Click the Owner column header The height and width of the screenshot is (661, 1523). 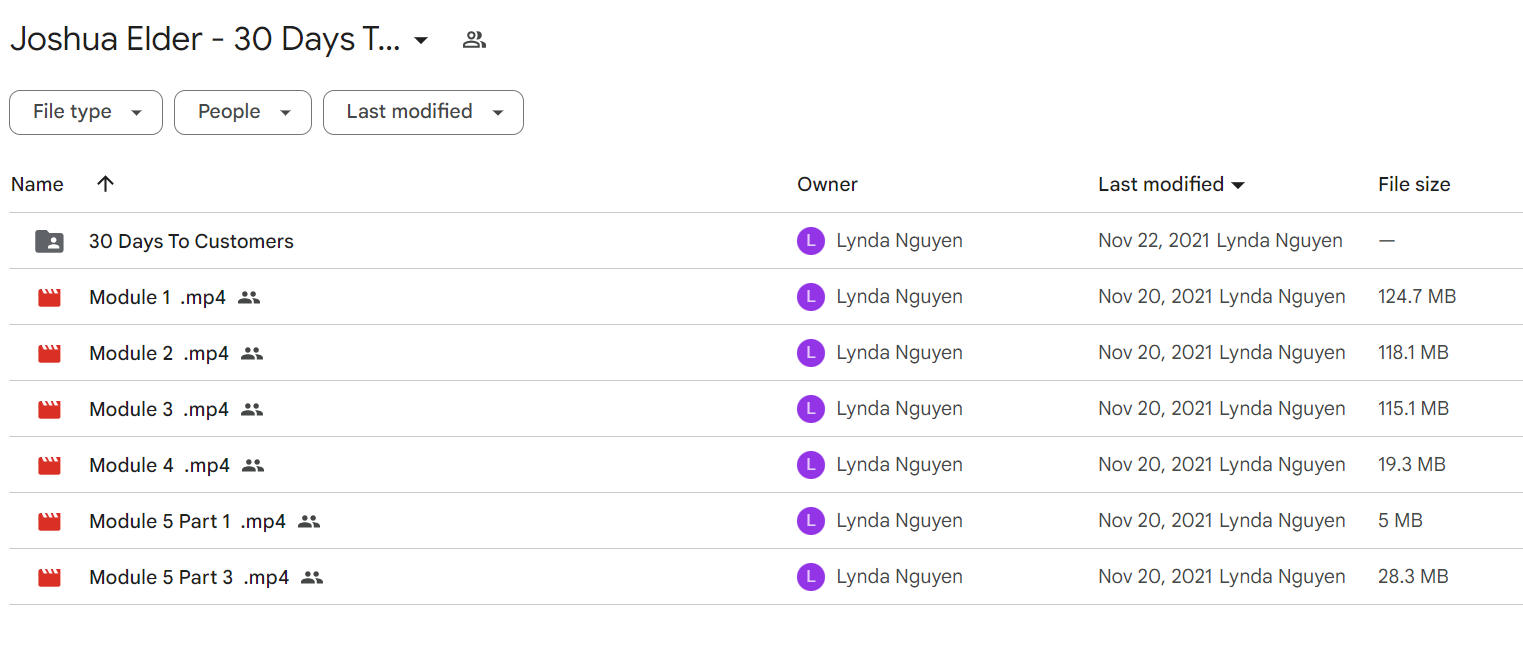click(827, 184)
